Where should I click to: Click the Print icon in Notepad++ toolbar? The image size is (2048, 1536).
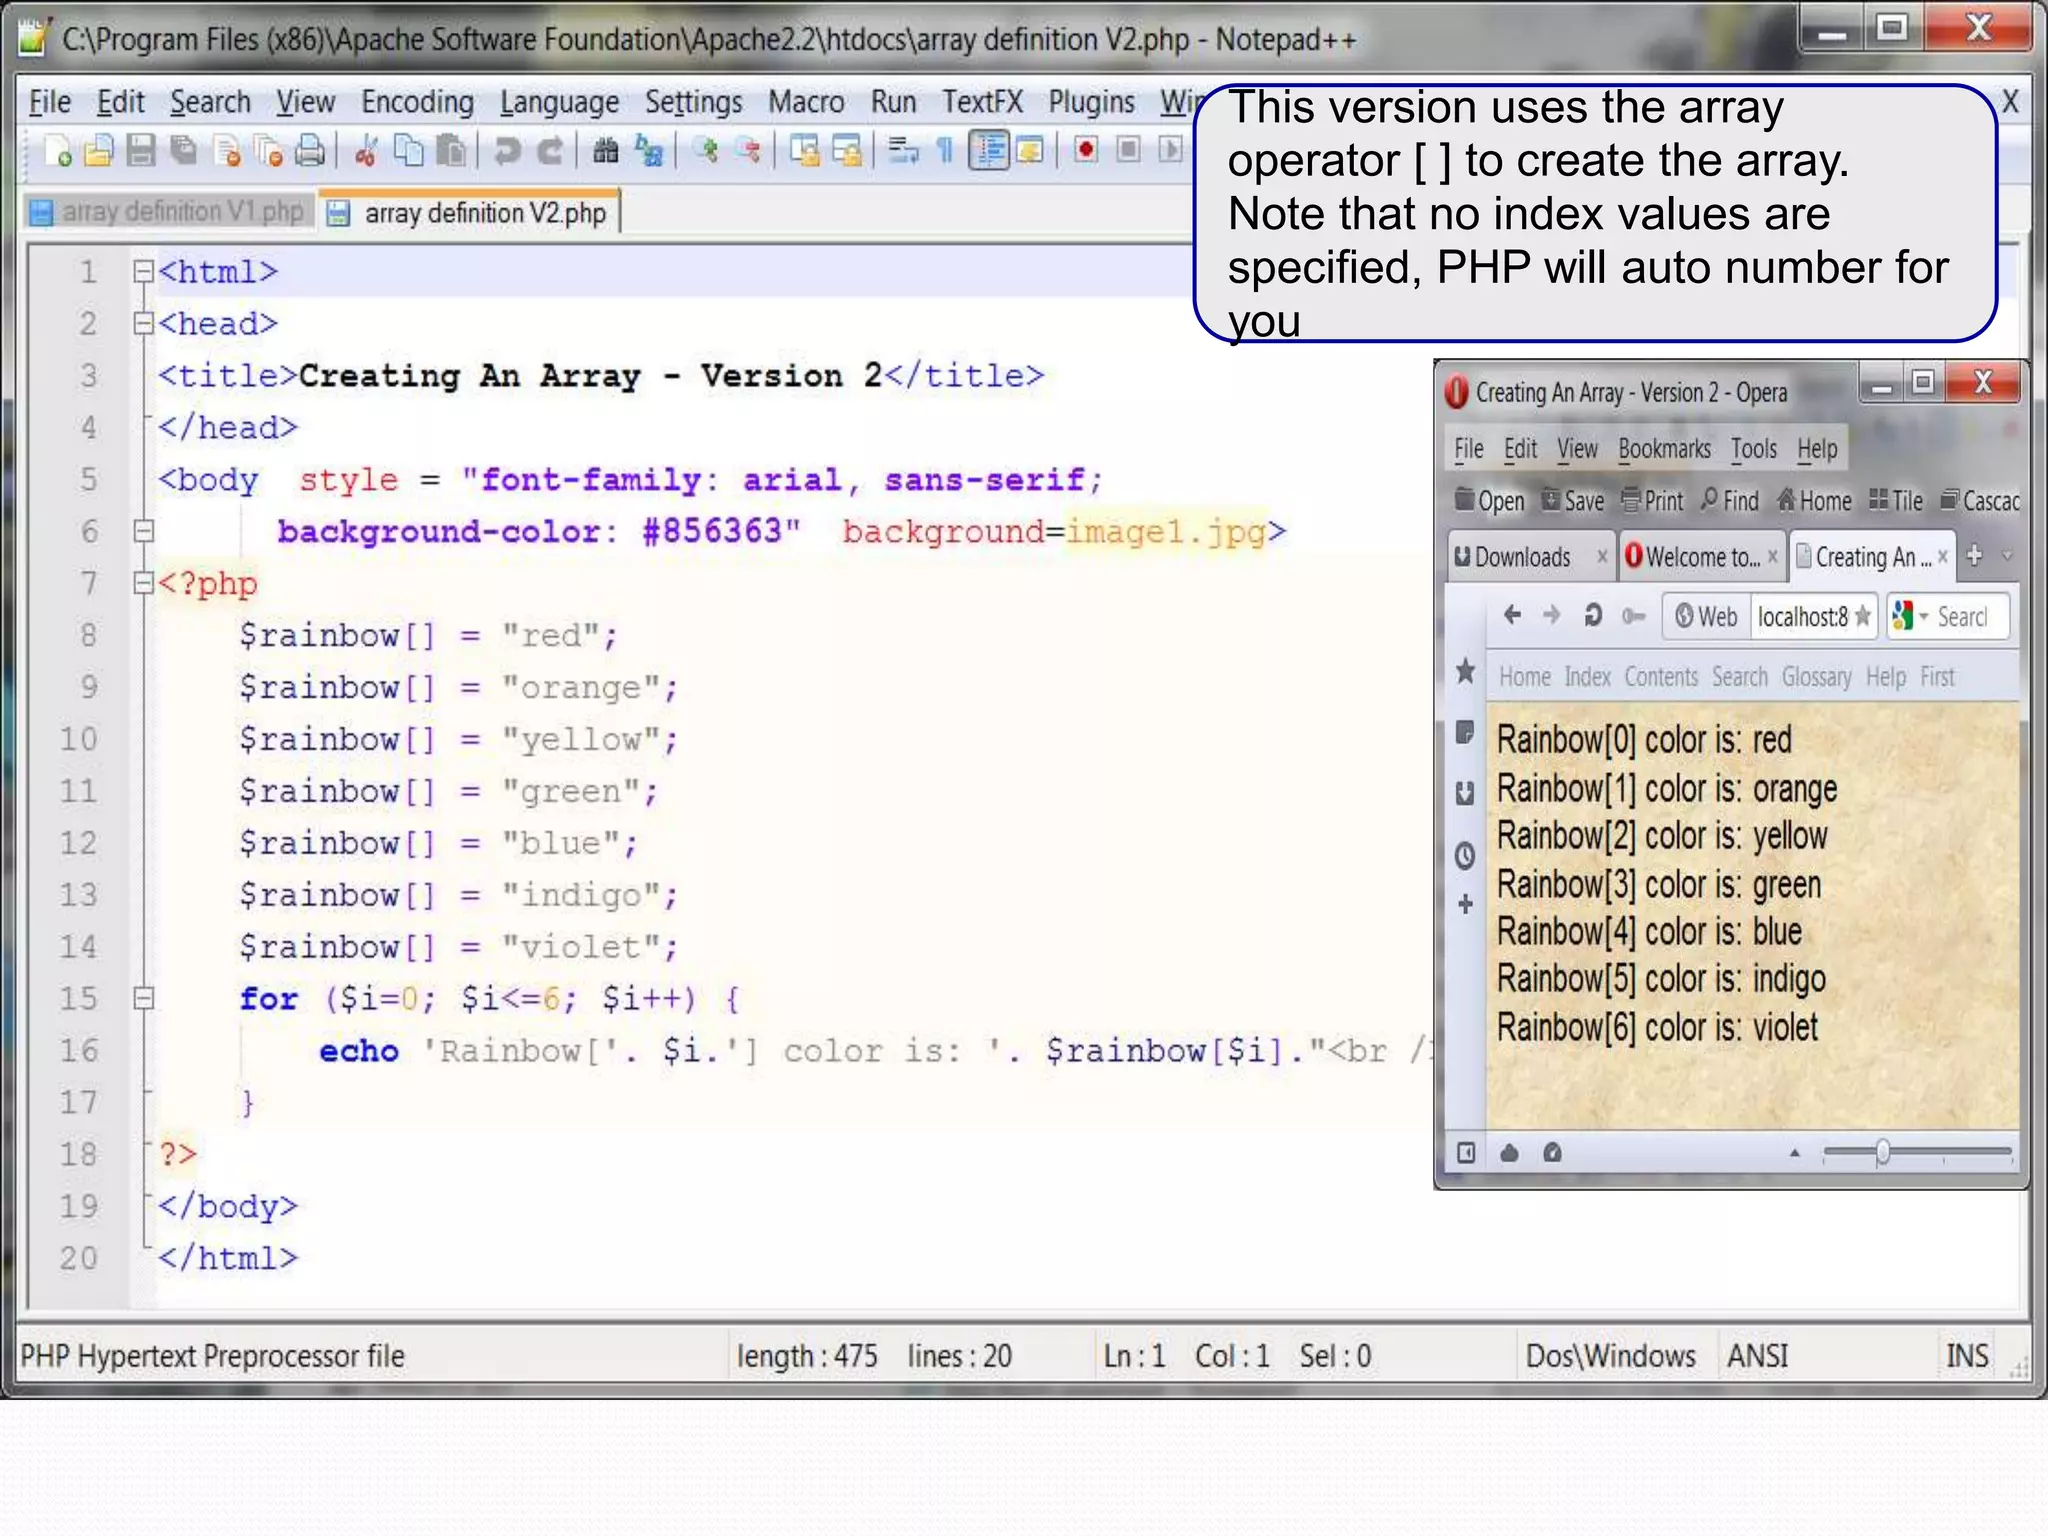coord(311,151)
